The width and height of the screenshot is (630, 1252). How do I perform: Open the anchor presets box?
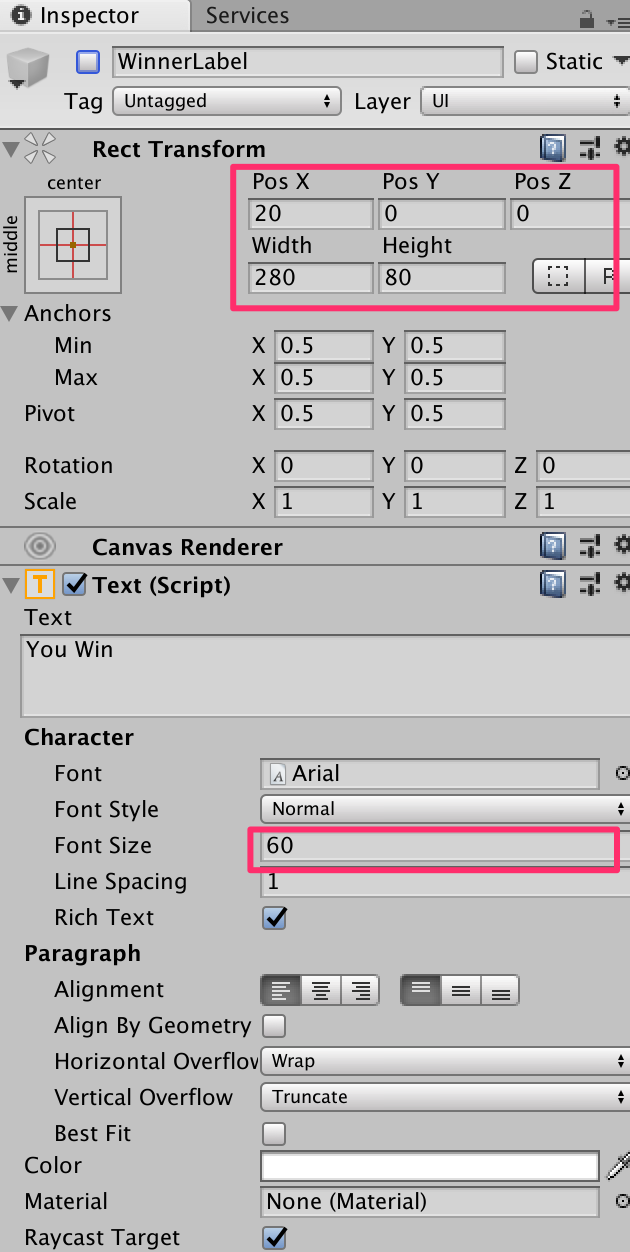73,243
